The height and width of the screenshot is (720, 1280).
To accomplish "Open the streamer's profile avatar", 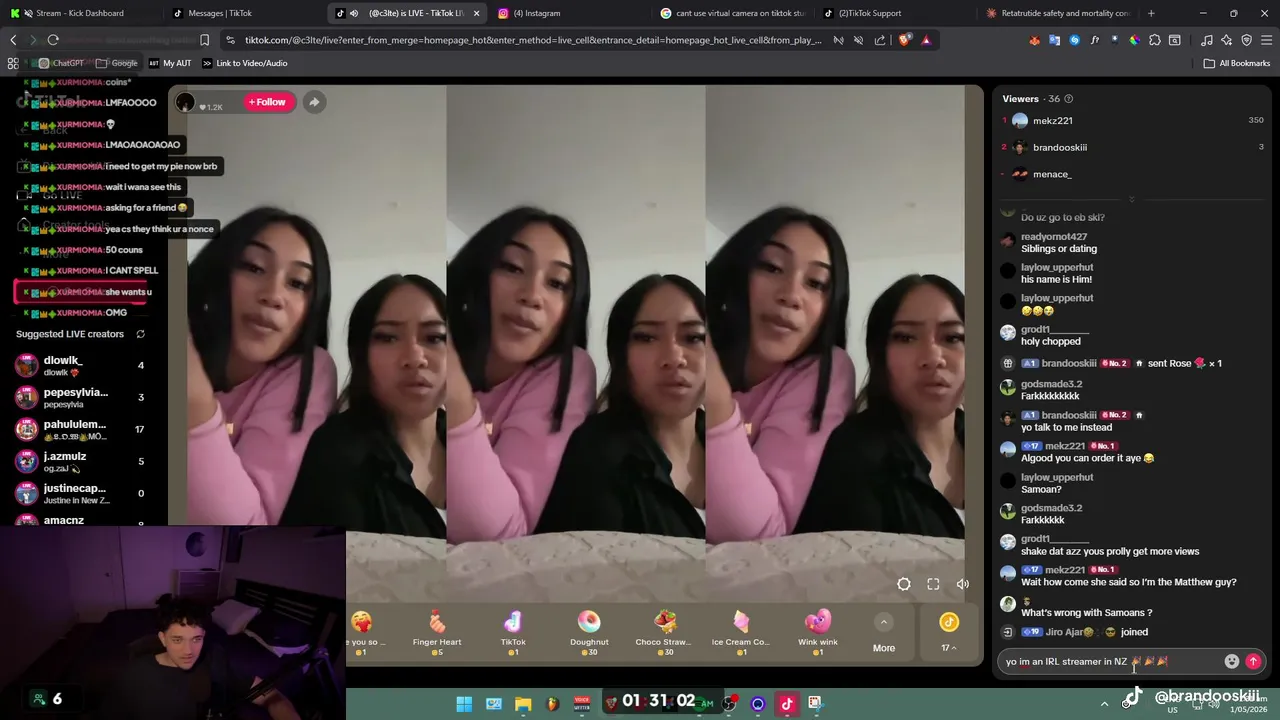I will coord(185,102).
